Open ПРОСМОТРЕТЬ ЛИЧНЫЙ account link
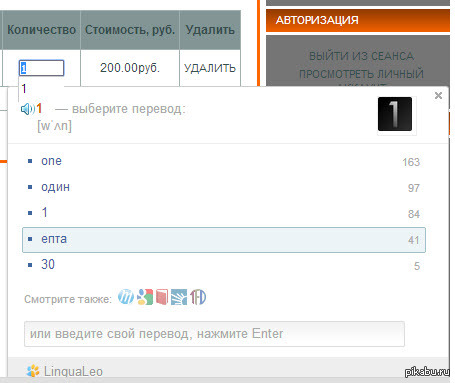Screen dimensions: 455x383 362,74
